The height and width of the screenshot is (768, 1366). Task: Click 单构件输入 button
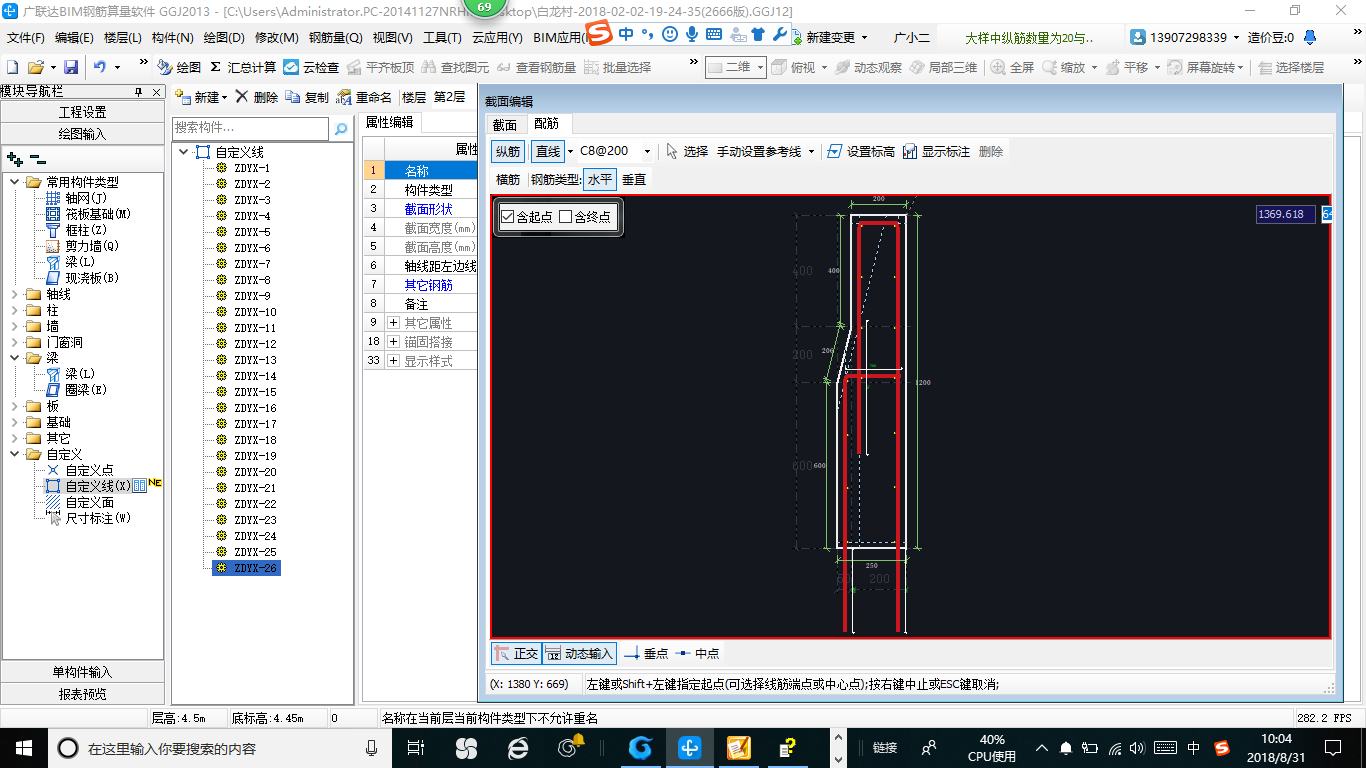[83, 672]
